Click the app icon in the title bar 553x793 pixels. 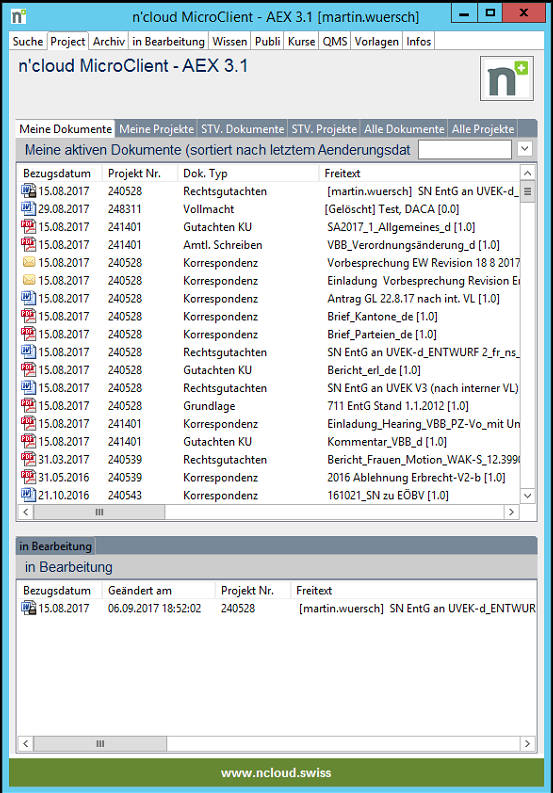(19, 16)
